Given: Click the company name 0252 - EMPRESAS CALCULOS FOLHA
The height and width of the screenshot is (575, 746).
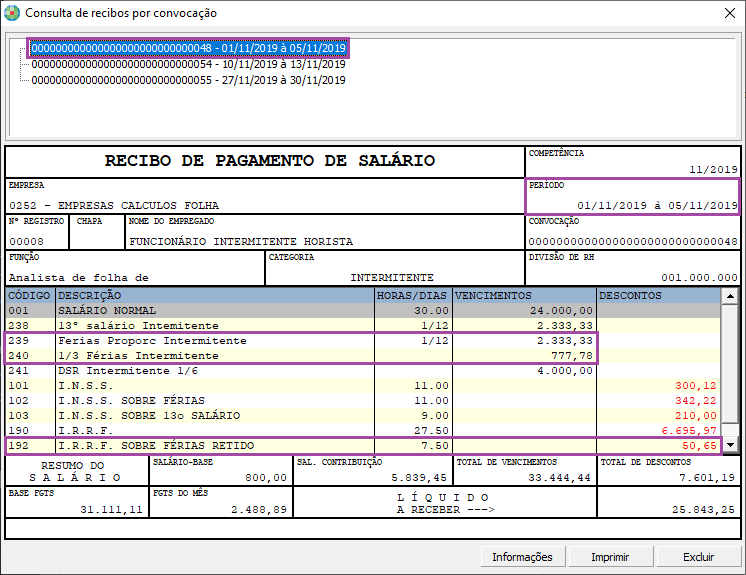Looking at the screenshot, I should coord(114,205).
